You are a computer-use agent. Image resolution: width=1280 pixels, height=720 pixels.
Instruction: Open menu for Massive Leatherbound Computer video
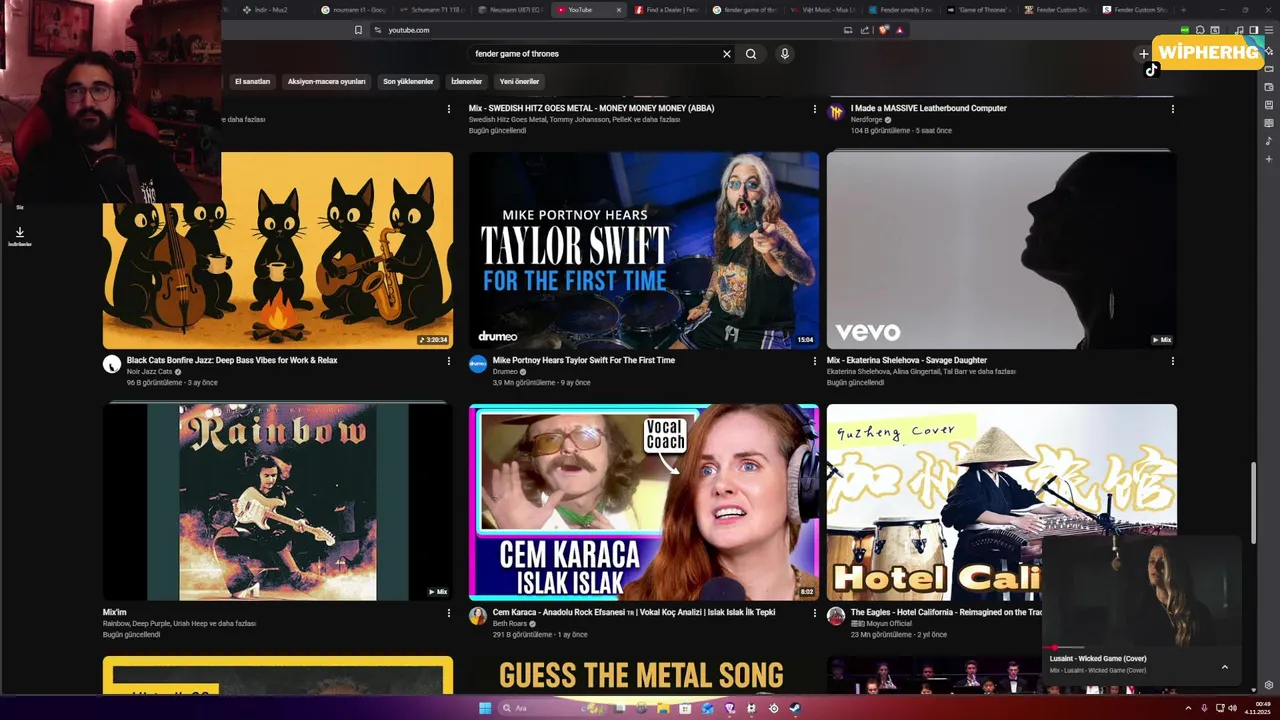coord(1172,109)
